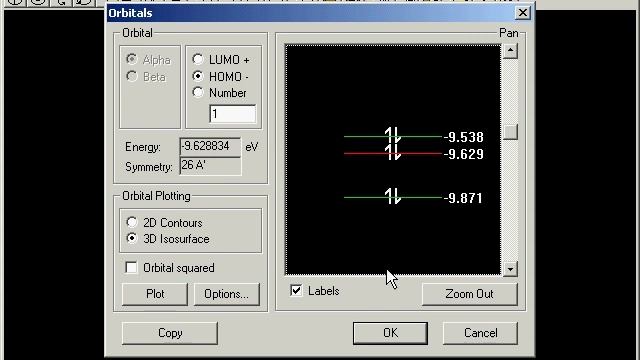Viewport: 640px width, 360px height.
Task: Click the Zoom Out button
Action: pos(469,294)
